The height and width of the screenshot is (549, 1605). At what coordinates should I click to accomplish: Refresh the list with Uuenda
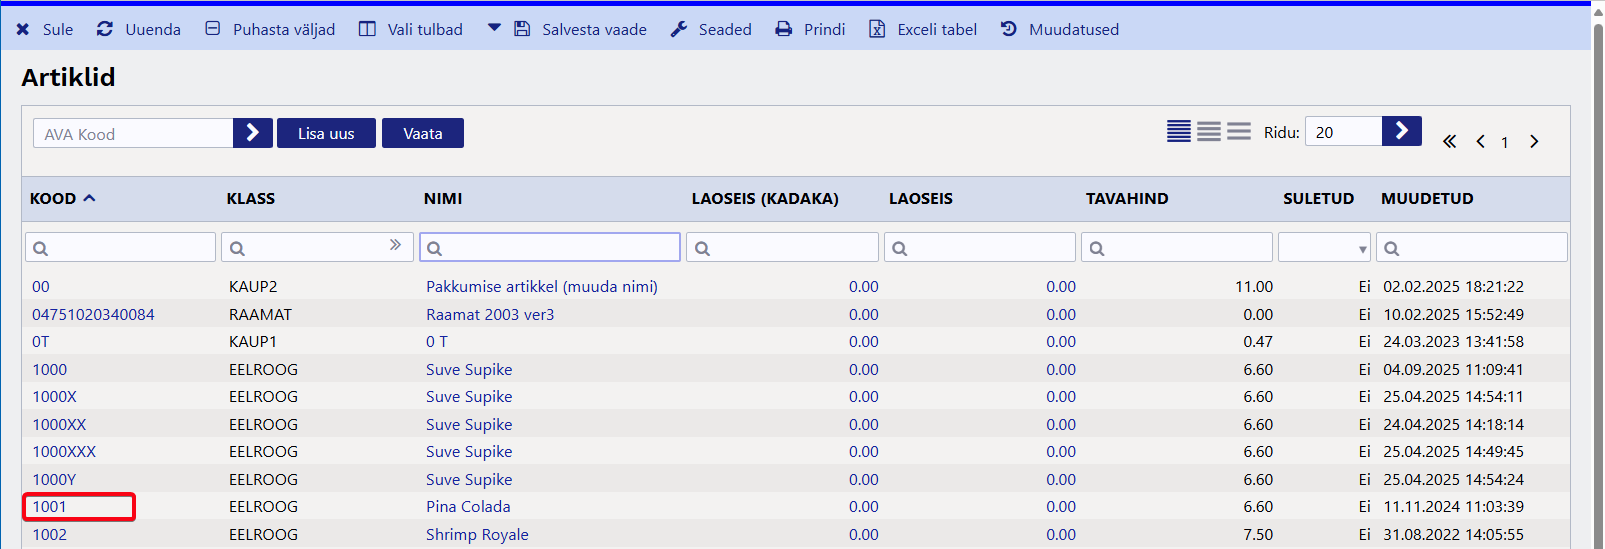105,30
